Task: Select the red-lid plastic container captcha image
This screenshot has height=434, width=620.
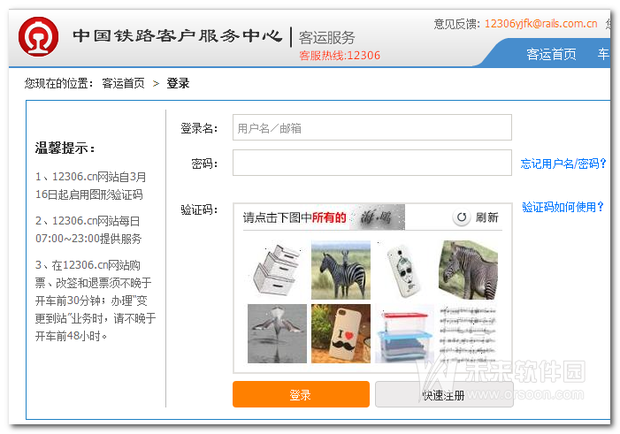Action: pyautogui.click(x=404, y=334)
